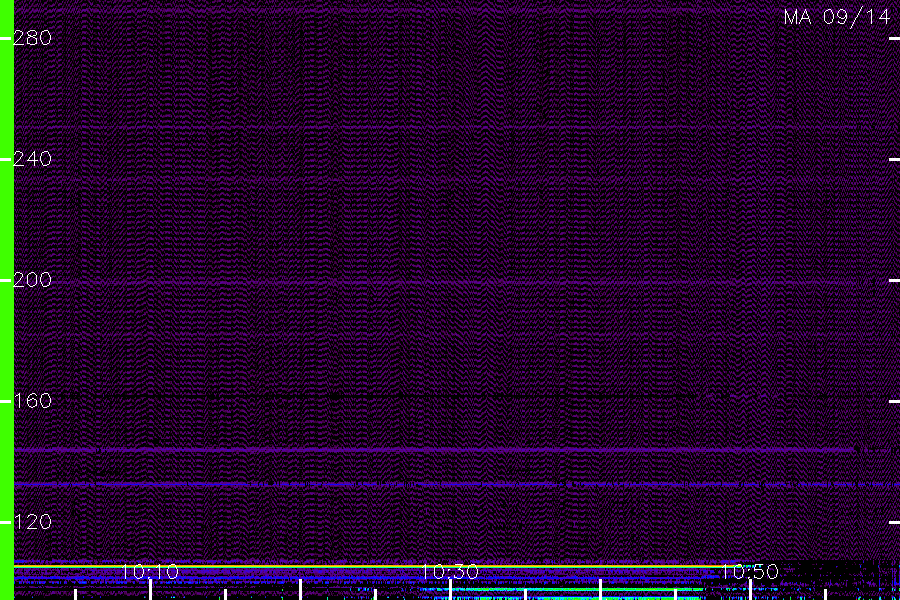This screenshot has width=900, height=600.
Task: Click the 10:50 time label
Action: click(750, 572)
